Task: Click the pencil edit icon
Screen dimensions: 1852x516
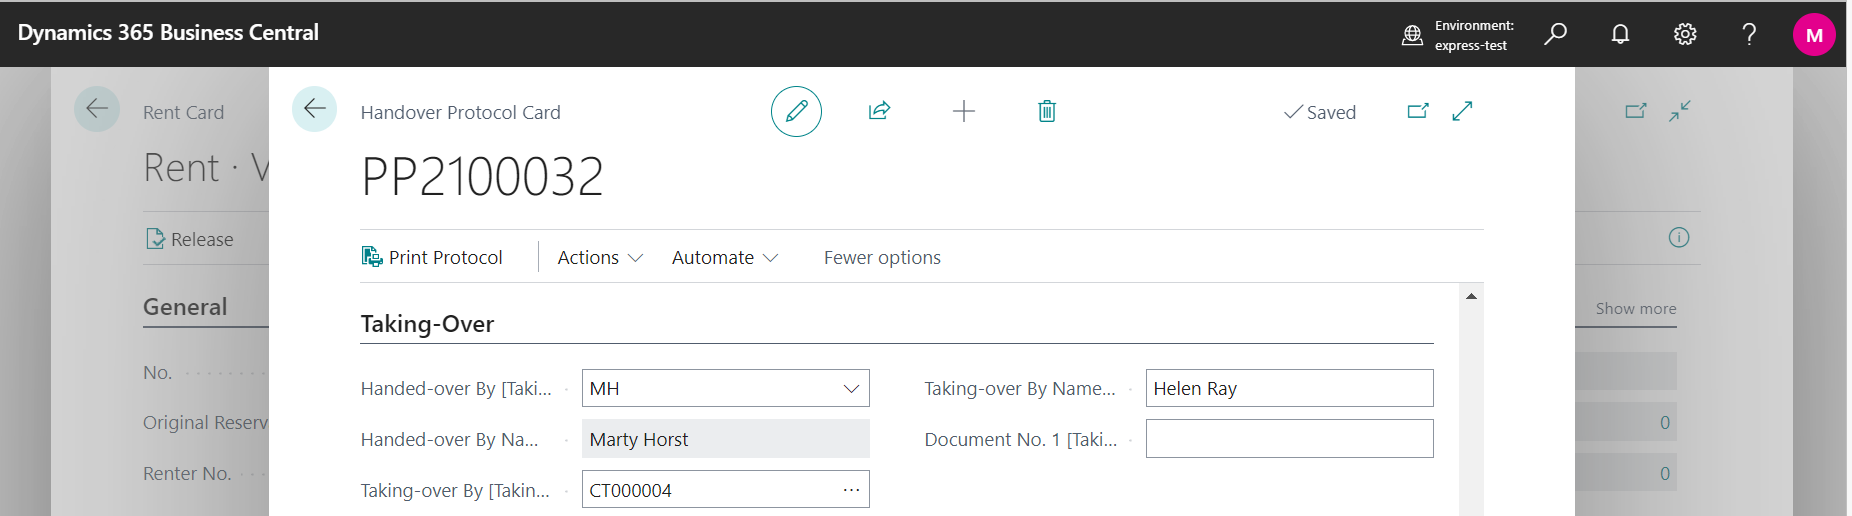Action: 796,111
